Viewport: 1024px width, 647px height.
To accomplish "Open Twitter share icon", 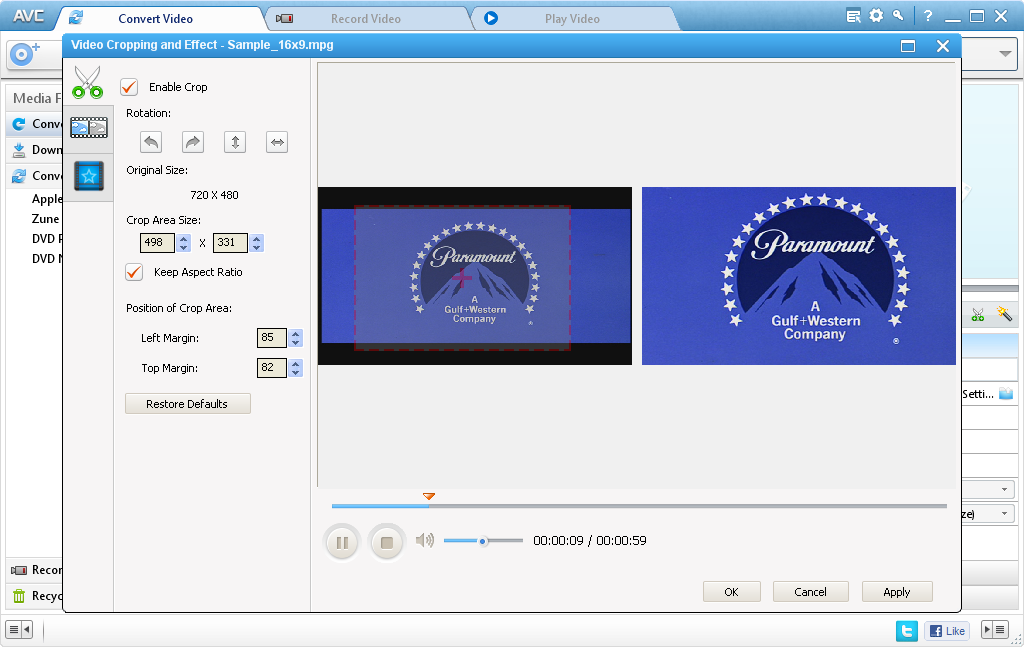I will tap(907, 631).
